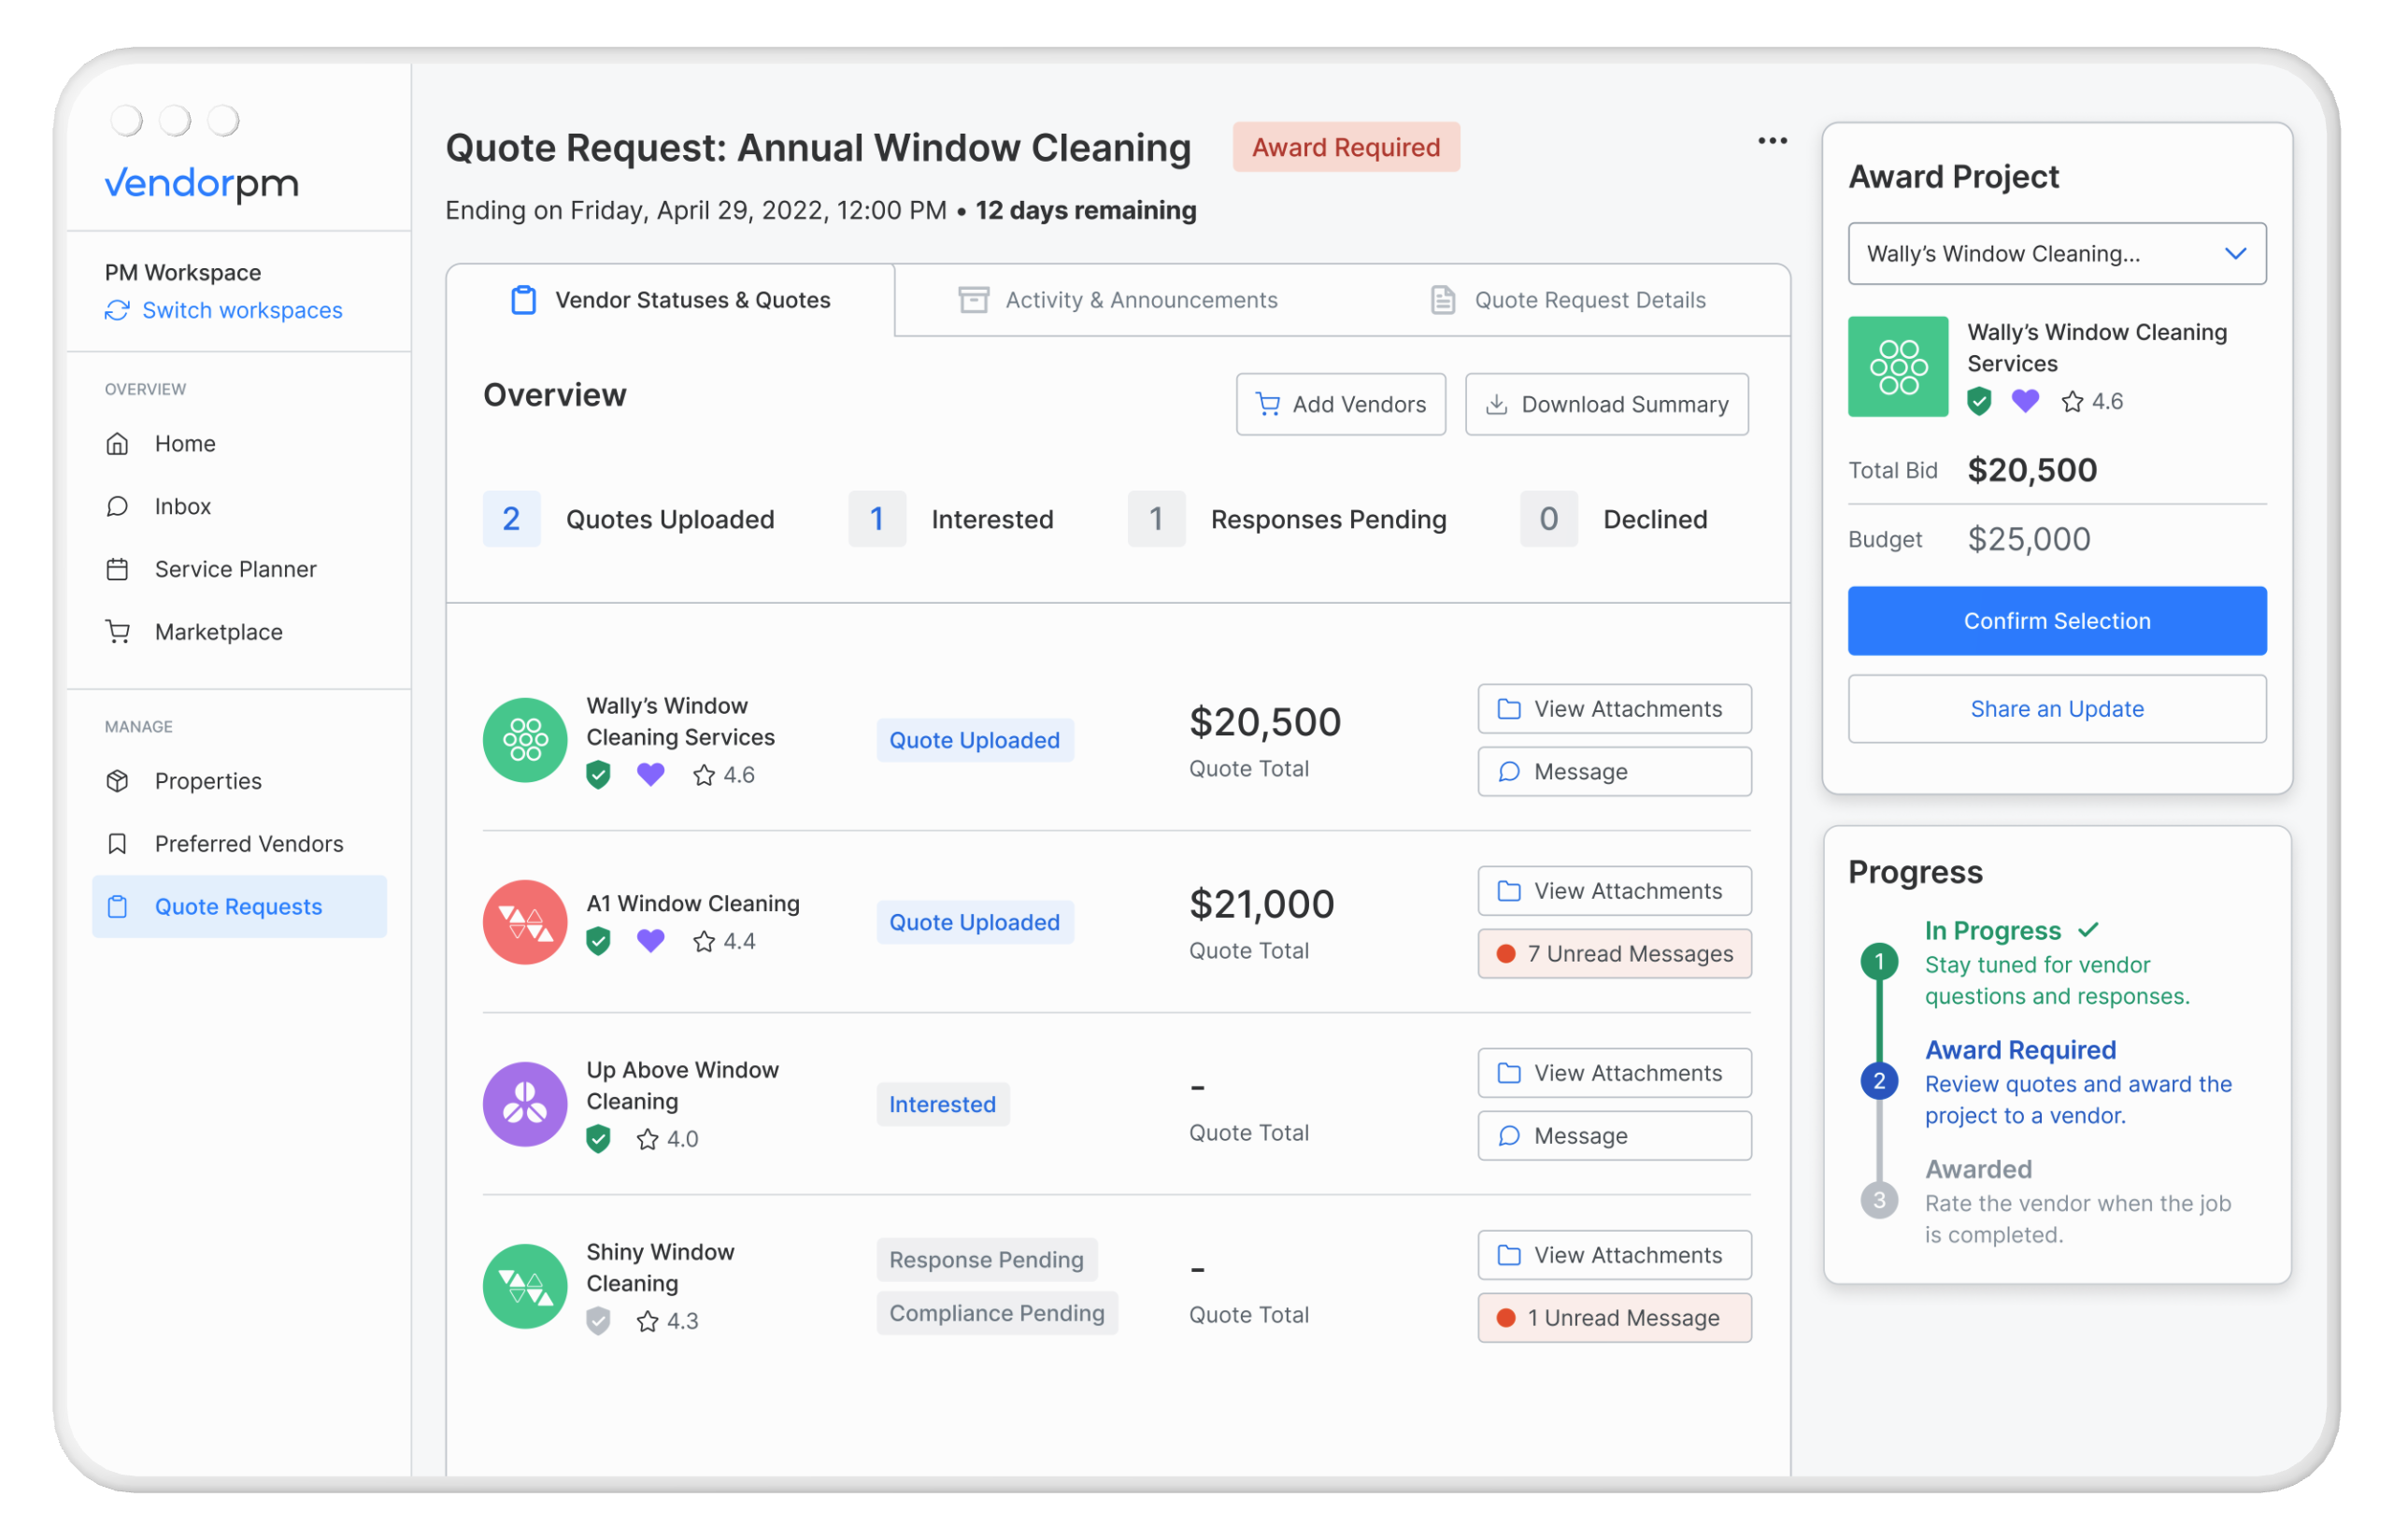The height and width of the screenshot is (1540, 2394).
Task: Click the Shiny Window Cleaning avatar
Action: pos(525,1286)
